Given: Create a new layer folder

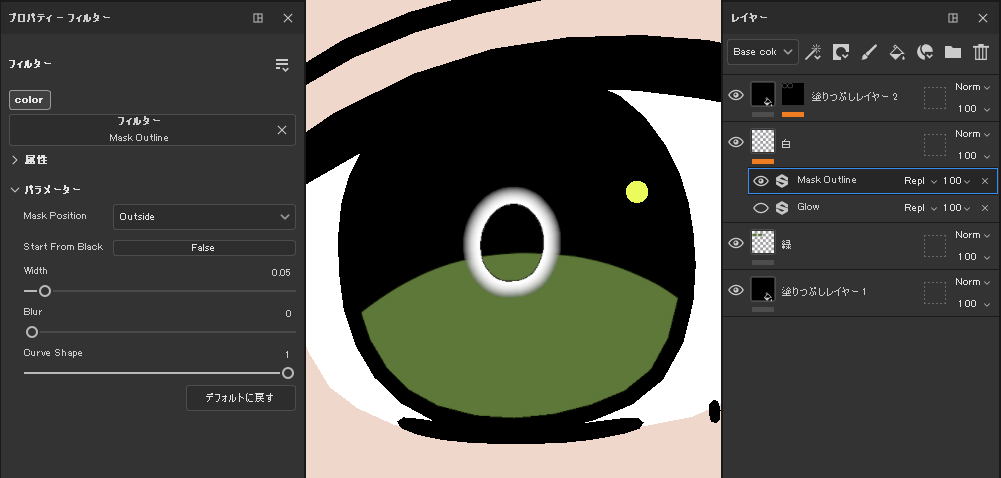Looking at the screenshot, I should [x=952, y=52].
